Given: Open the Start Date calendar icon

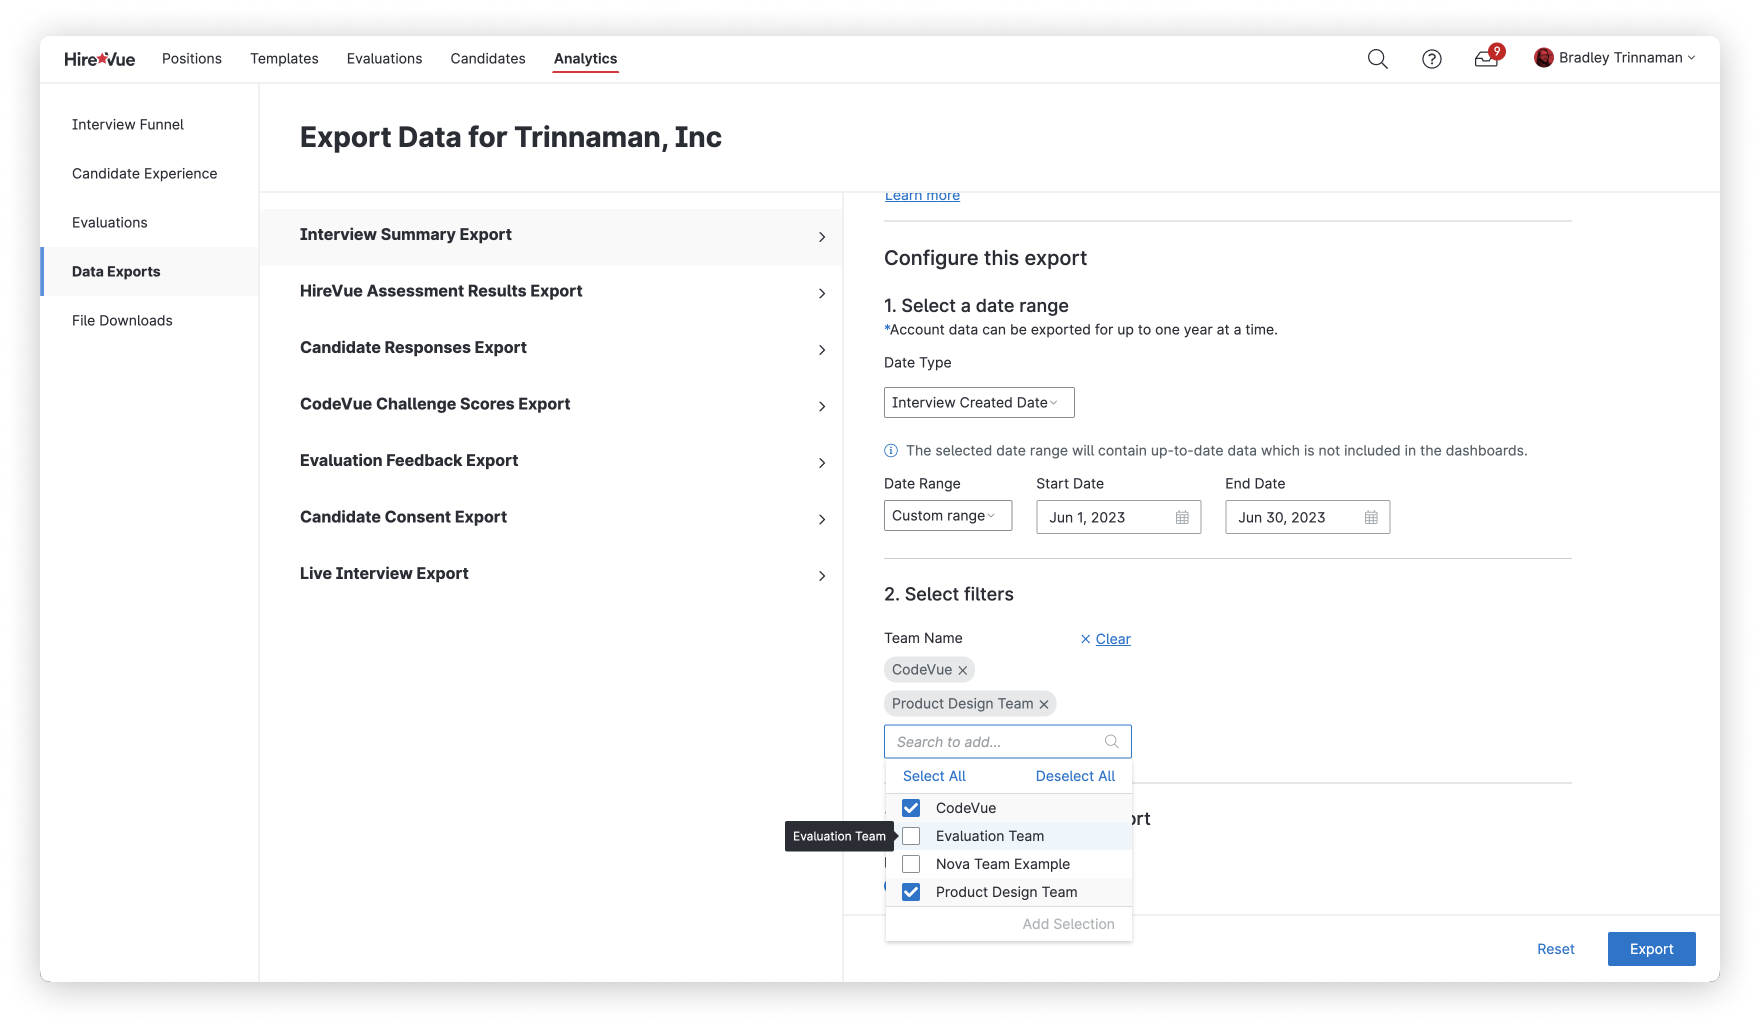Looking at the screenshot, I should (x=1182, y=517).
